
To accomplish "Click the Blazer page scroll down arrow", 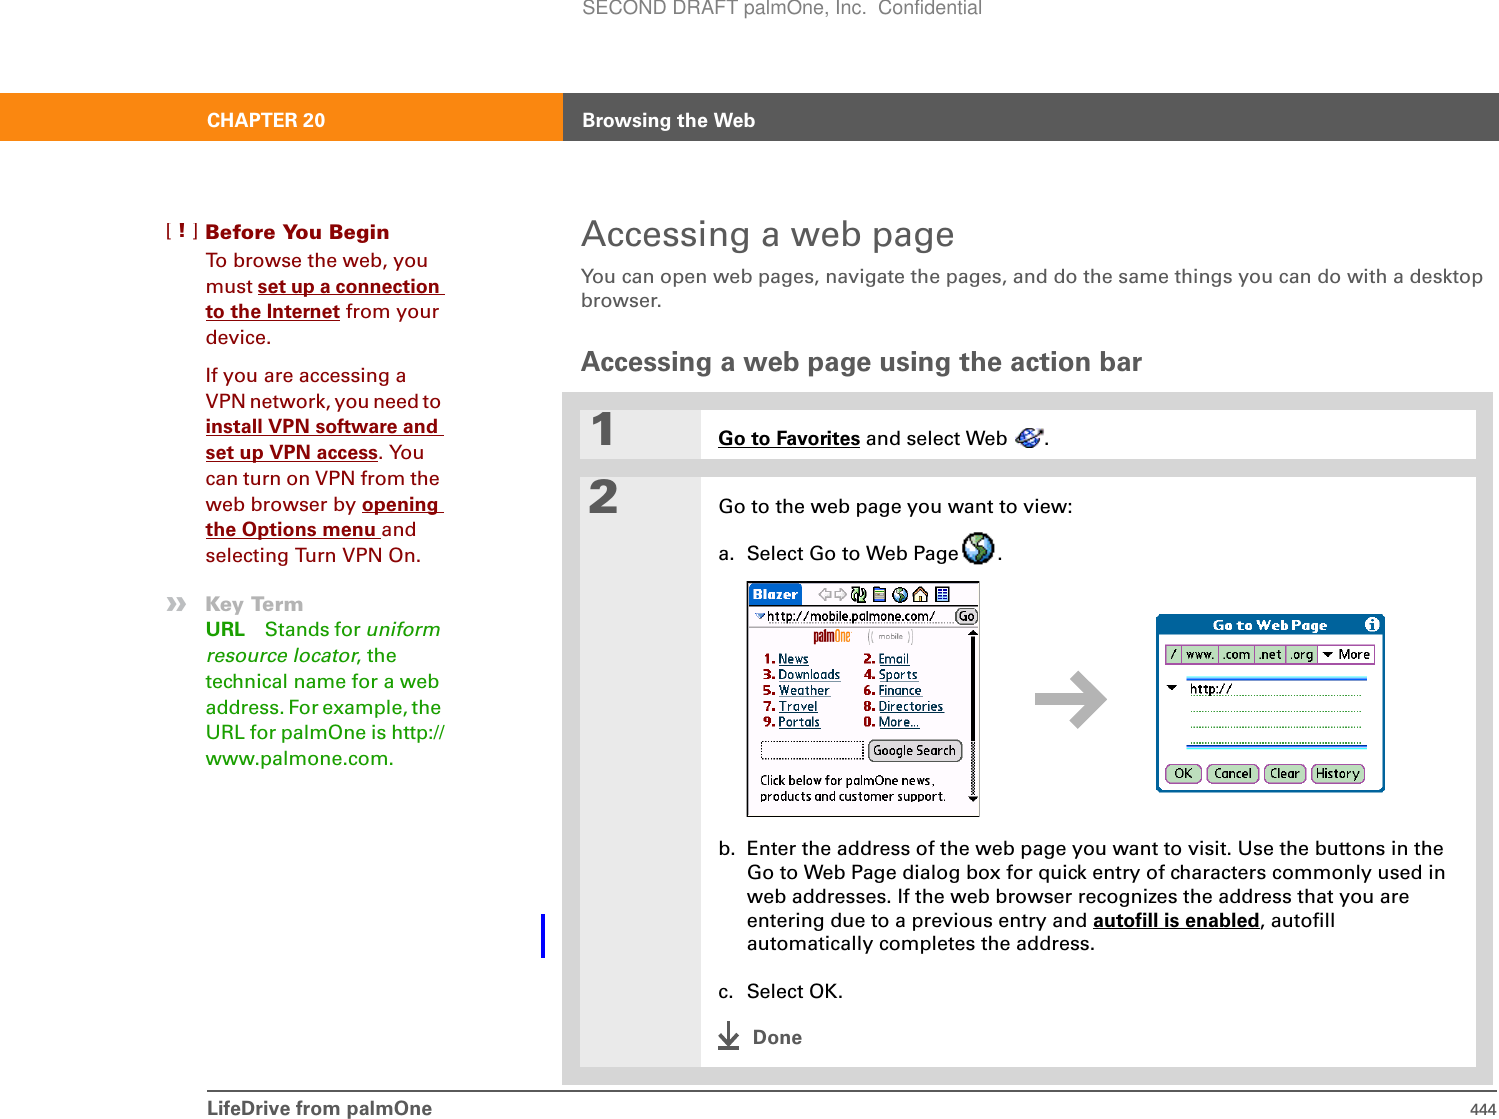I will coord(973,798).
